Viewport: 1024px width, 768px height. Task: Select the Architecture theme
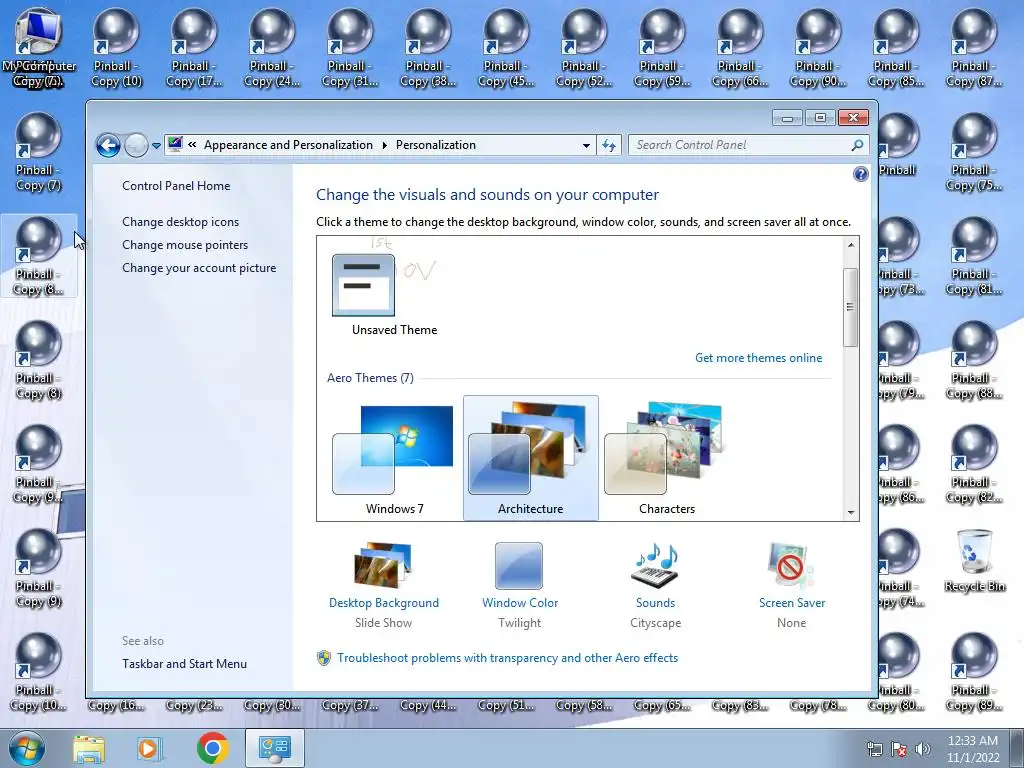pos(530,458)
